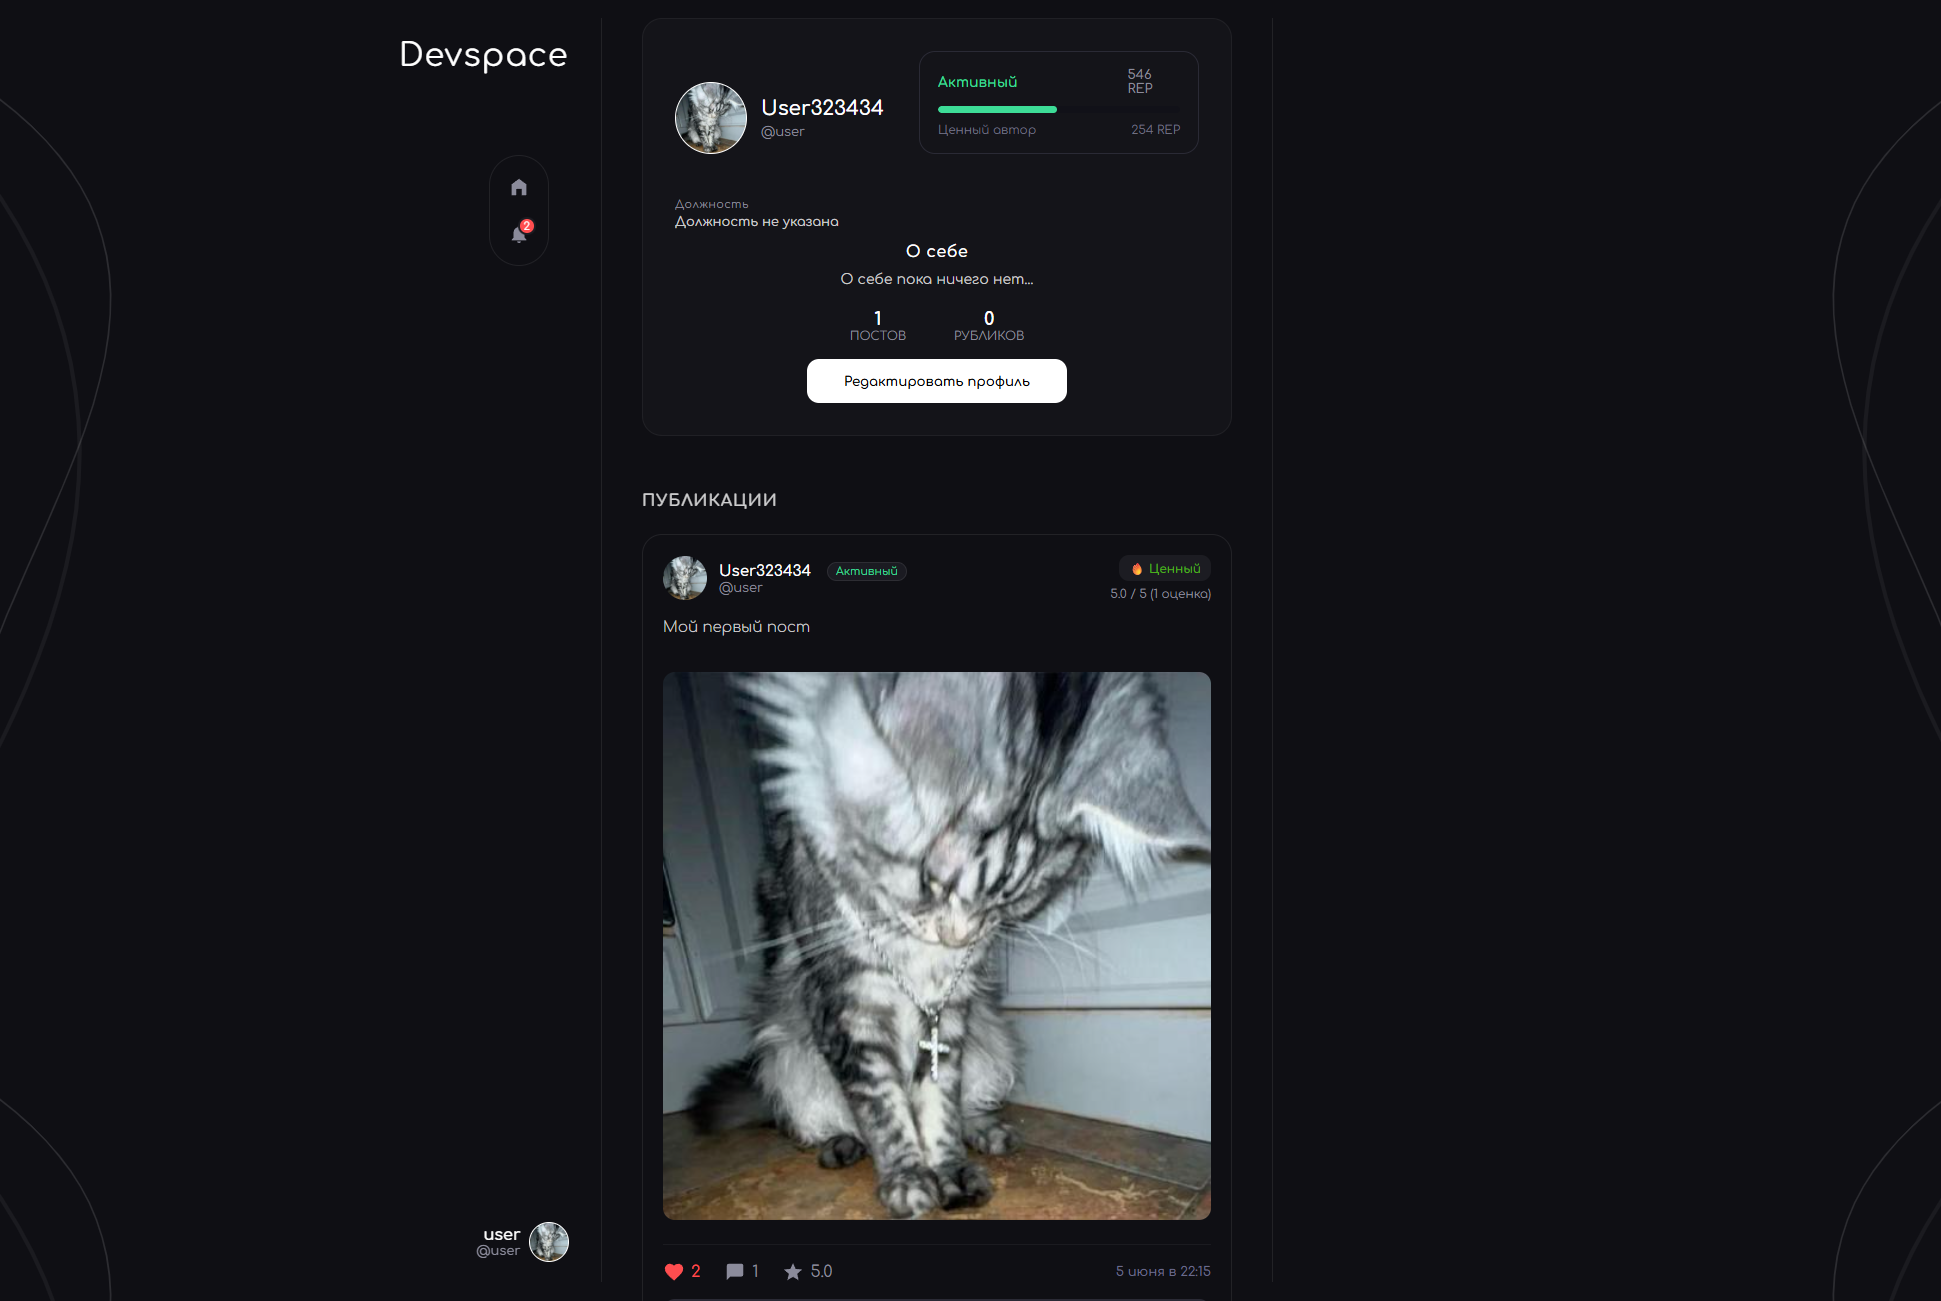Click the ПУБЛИКАЦИИ section heading

[x=709, y=500]
